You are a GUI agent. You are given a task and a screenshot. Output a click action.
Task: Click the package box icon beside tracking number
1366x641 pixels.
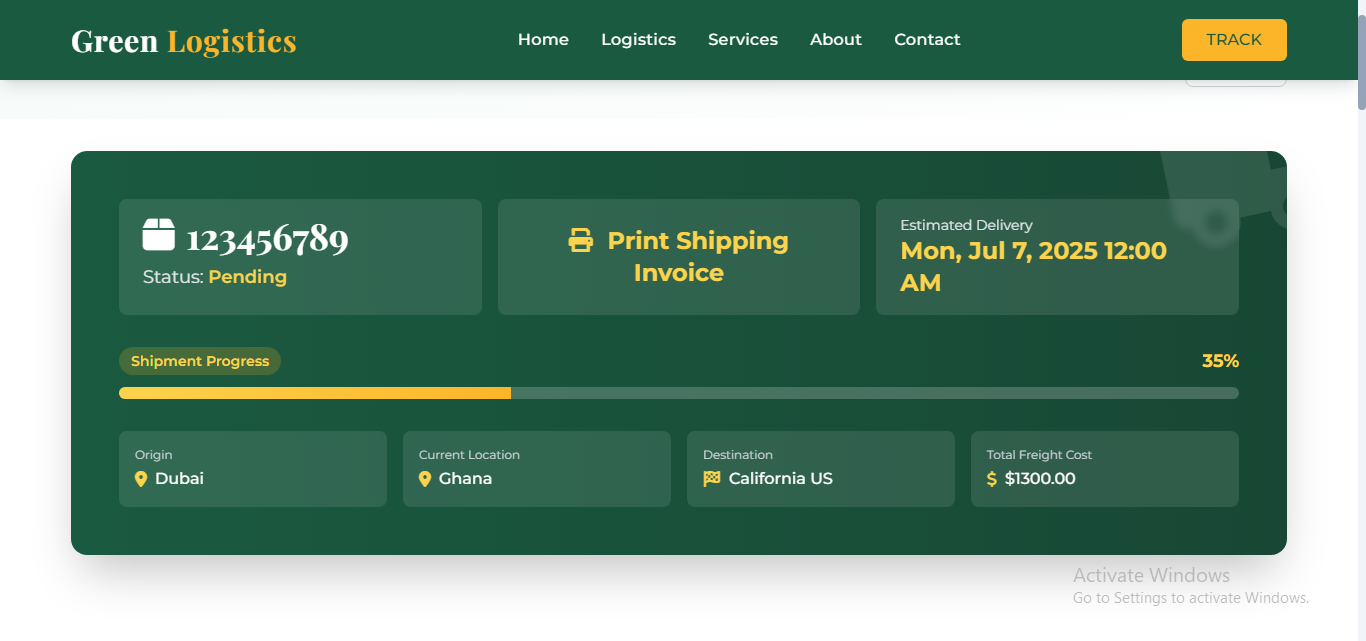pyautogui.click(x=158, y=235)
